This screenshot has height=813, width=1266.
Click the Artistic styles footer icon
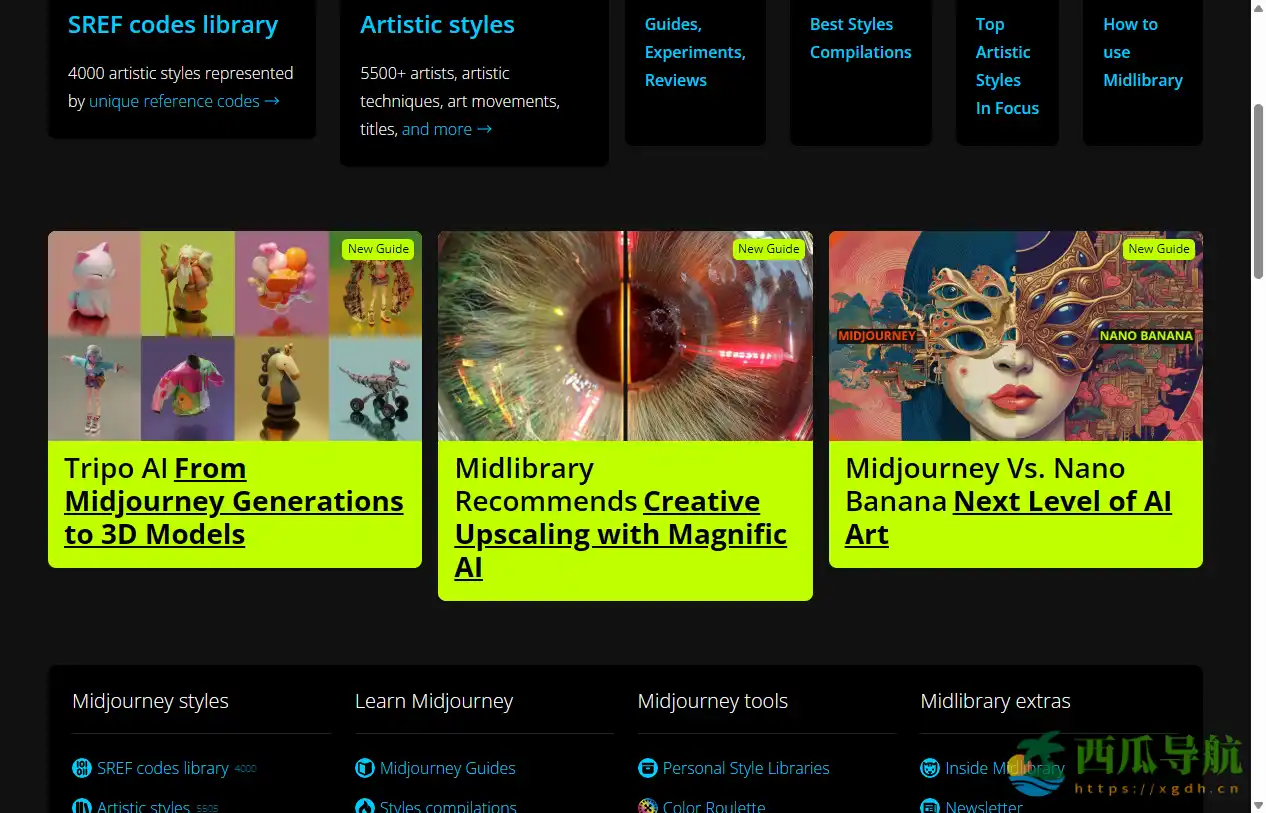click(x=81, y=806)
